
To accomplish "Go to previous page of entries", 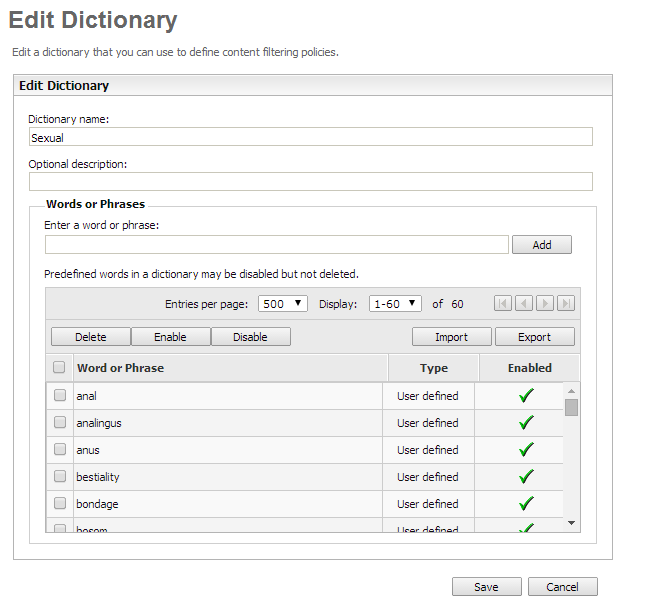I will coord(524,303).
